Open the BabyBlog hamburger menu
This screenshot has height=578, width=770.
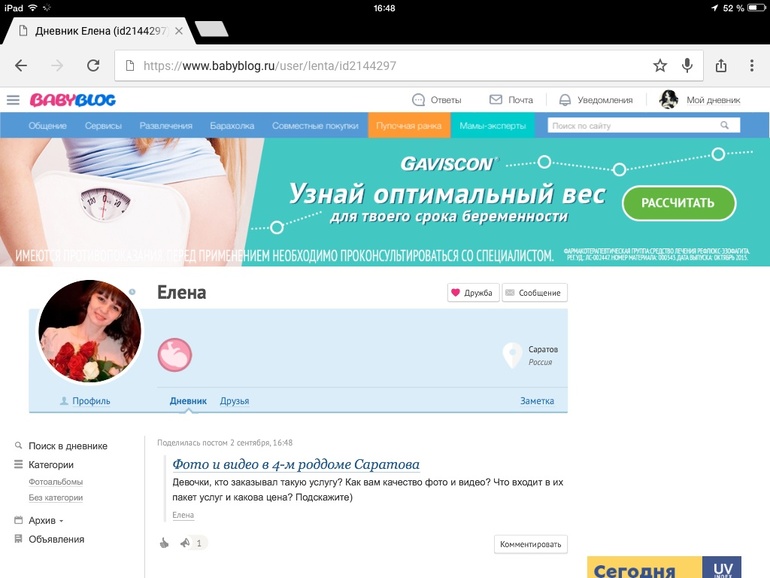pos(13,100)
